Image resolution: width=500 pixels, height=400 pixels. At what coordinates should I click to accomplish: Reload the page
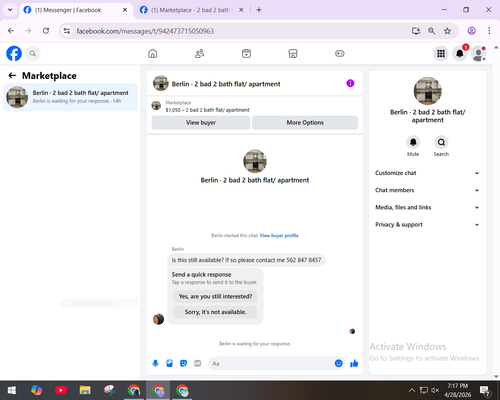[x=46, y=31]
